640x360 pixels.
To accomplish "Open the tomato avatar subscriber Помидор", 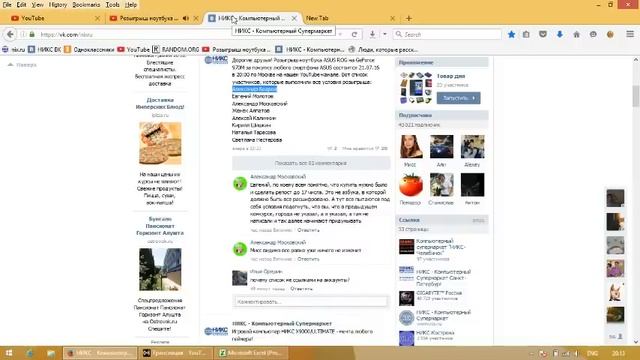I will [411, 185].
